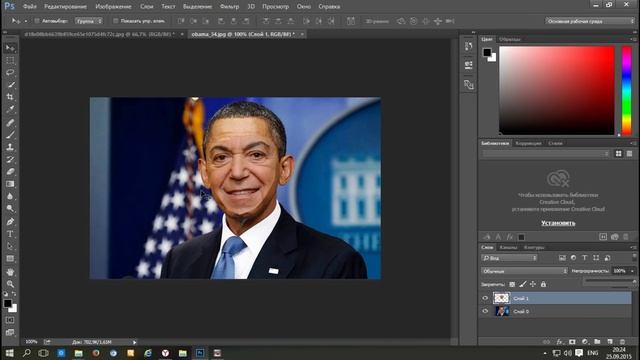The width and height of the screenshot is (640, 360).
Task: Open the opacity slider arrow
Action: click(x=633, y=271)
